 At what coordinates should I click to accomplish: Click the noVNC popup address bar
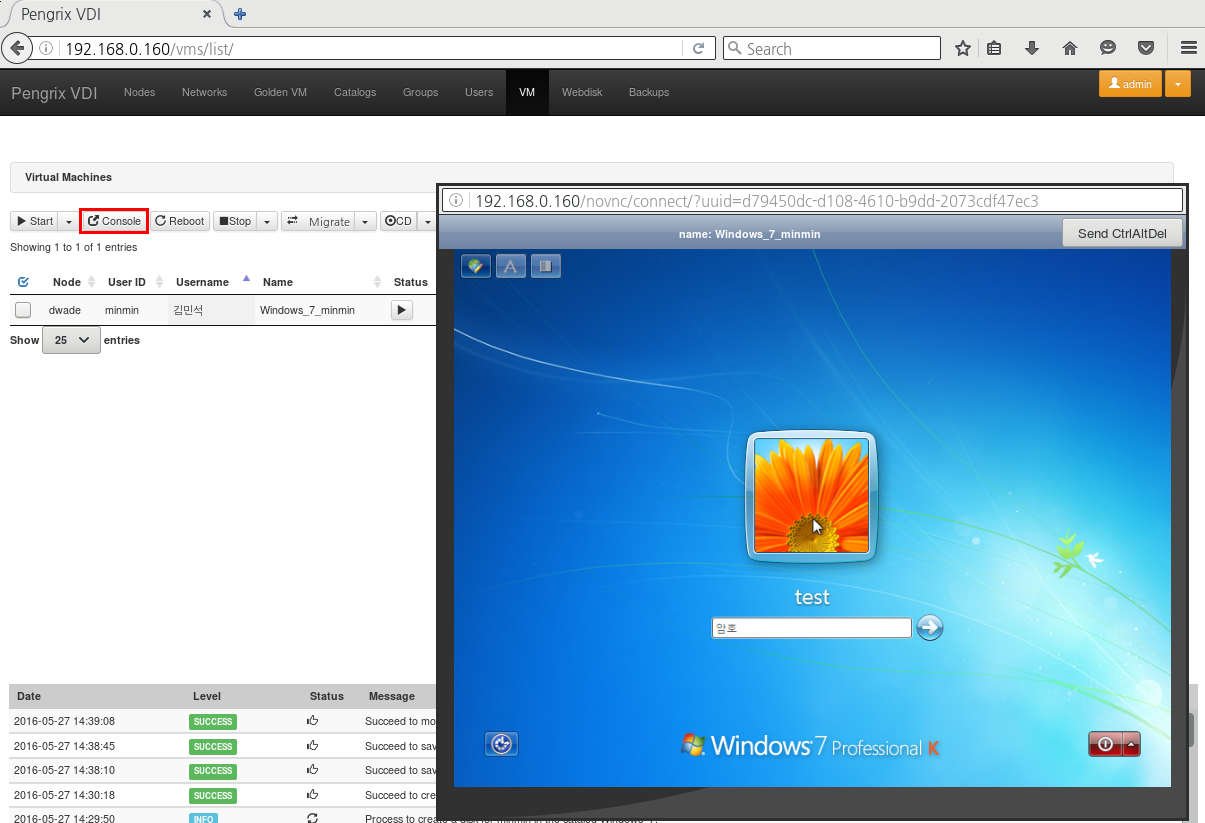pos(812,201)
